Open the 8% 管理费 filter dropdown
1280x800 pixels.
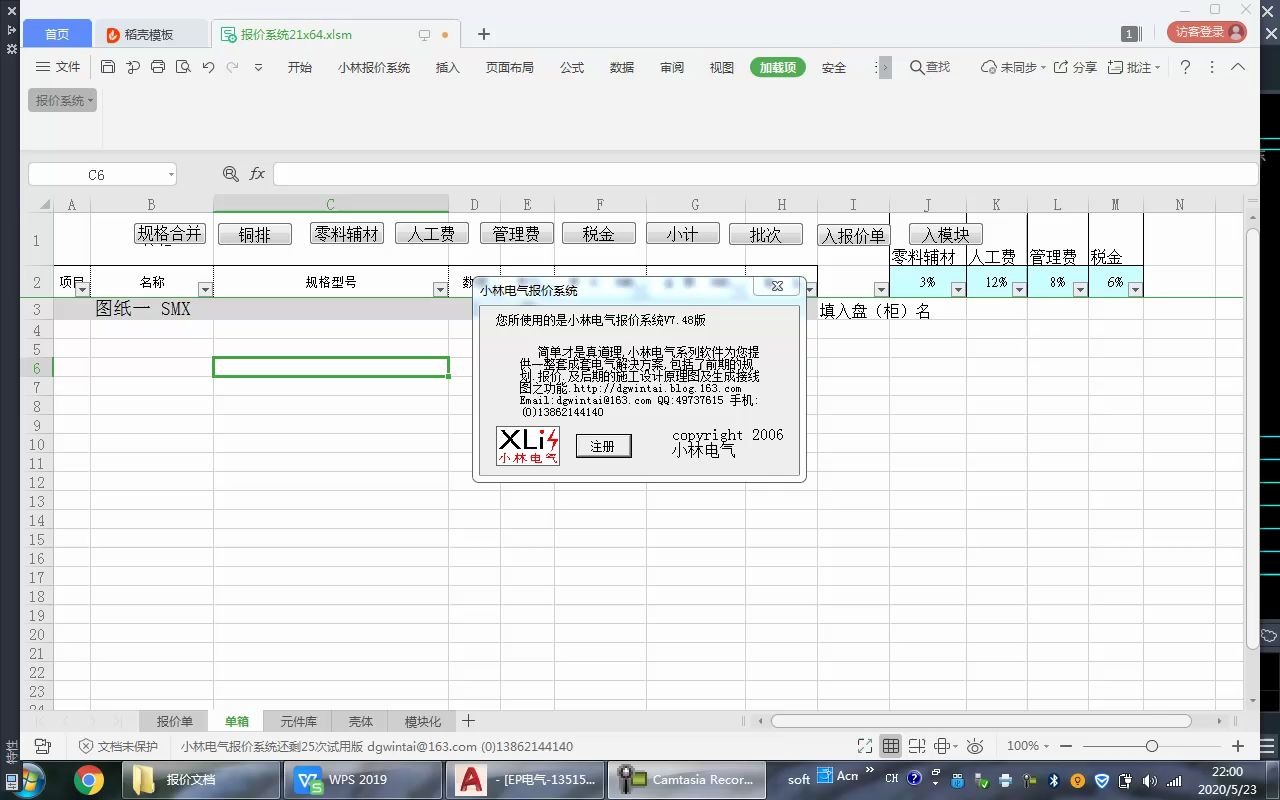pyautogui.click(x=1080, y=290)
